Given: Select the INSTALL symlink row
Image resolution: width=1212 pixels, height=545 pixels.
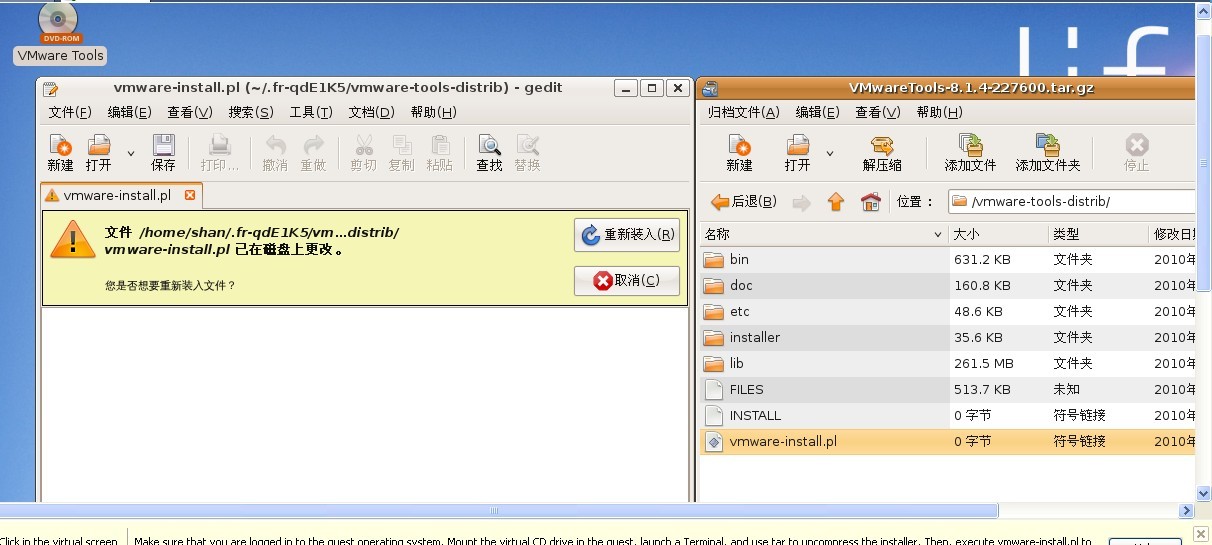Looking at the screenshot, I should 947,415.
